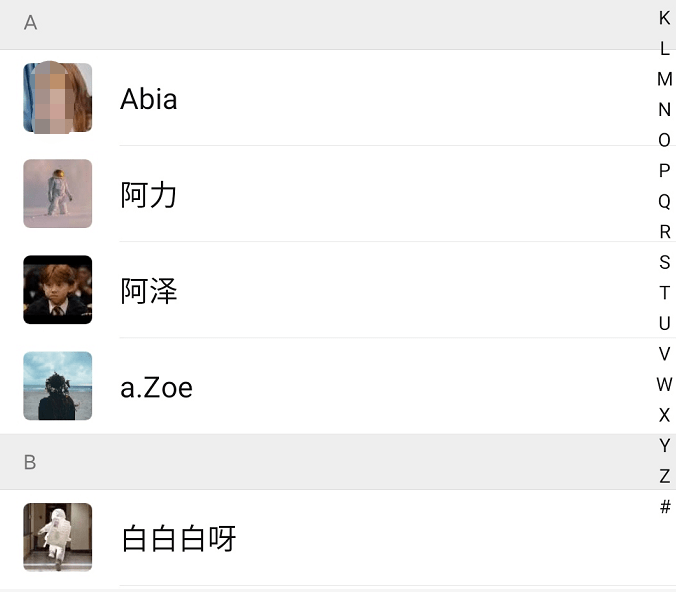Jump to letter T in index
This screenshot has width=676, height=592.
pos(665,293)
